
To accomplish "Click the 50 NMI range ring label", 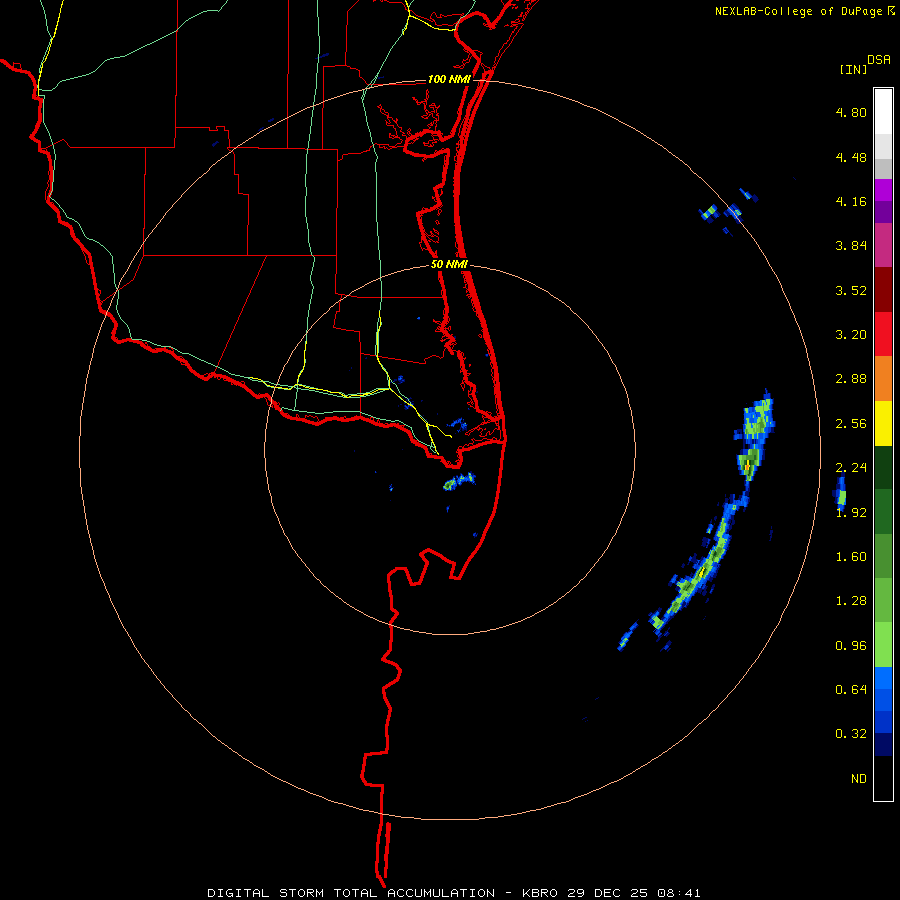I will click(449, 265).
